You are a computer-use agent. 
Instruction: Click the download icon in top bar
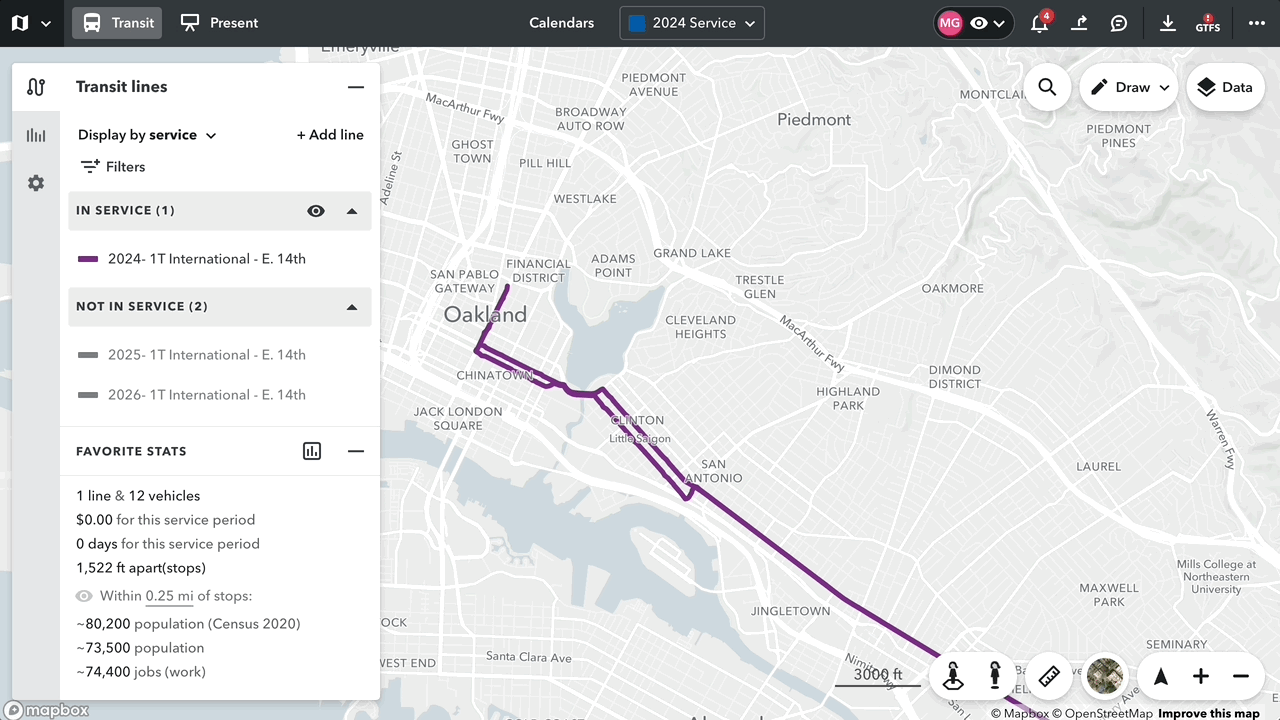[1167, 23]
